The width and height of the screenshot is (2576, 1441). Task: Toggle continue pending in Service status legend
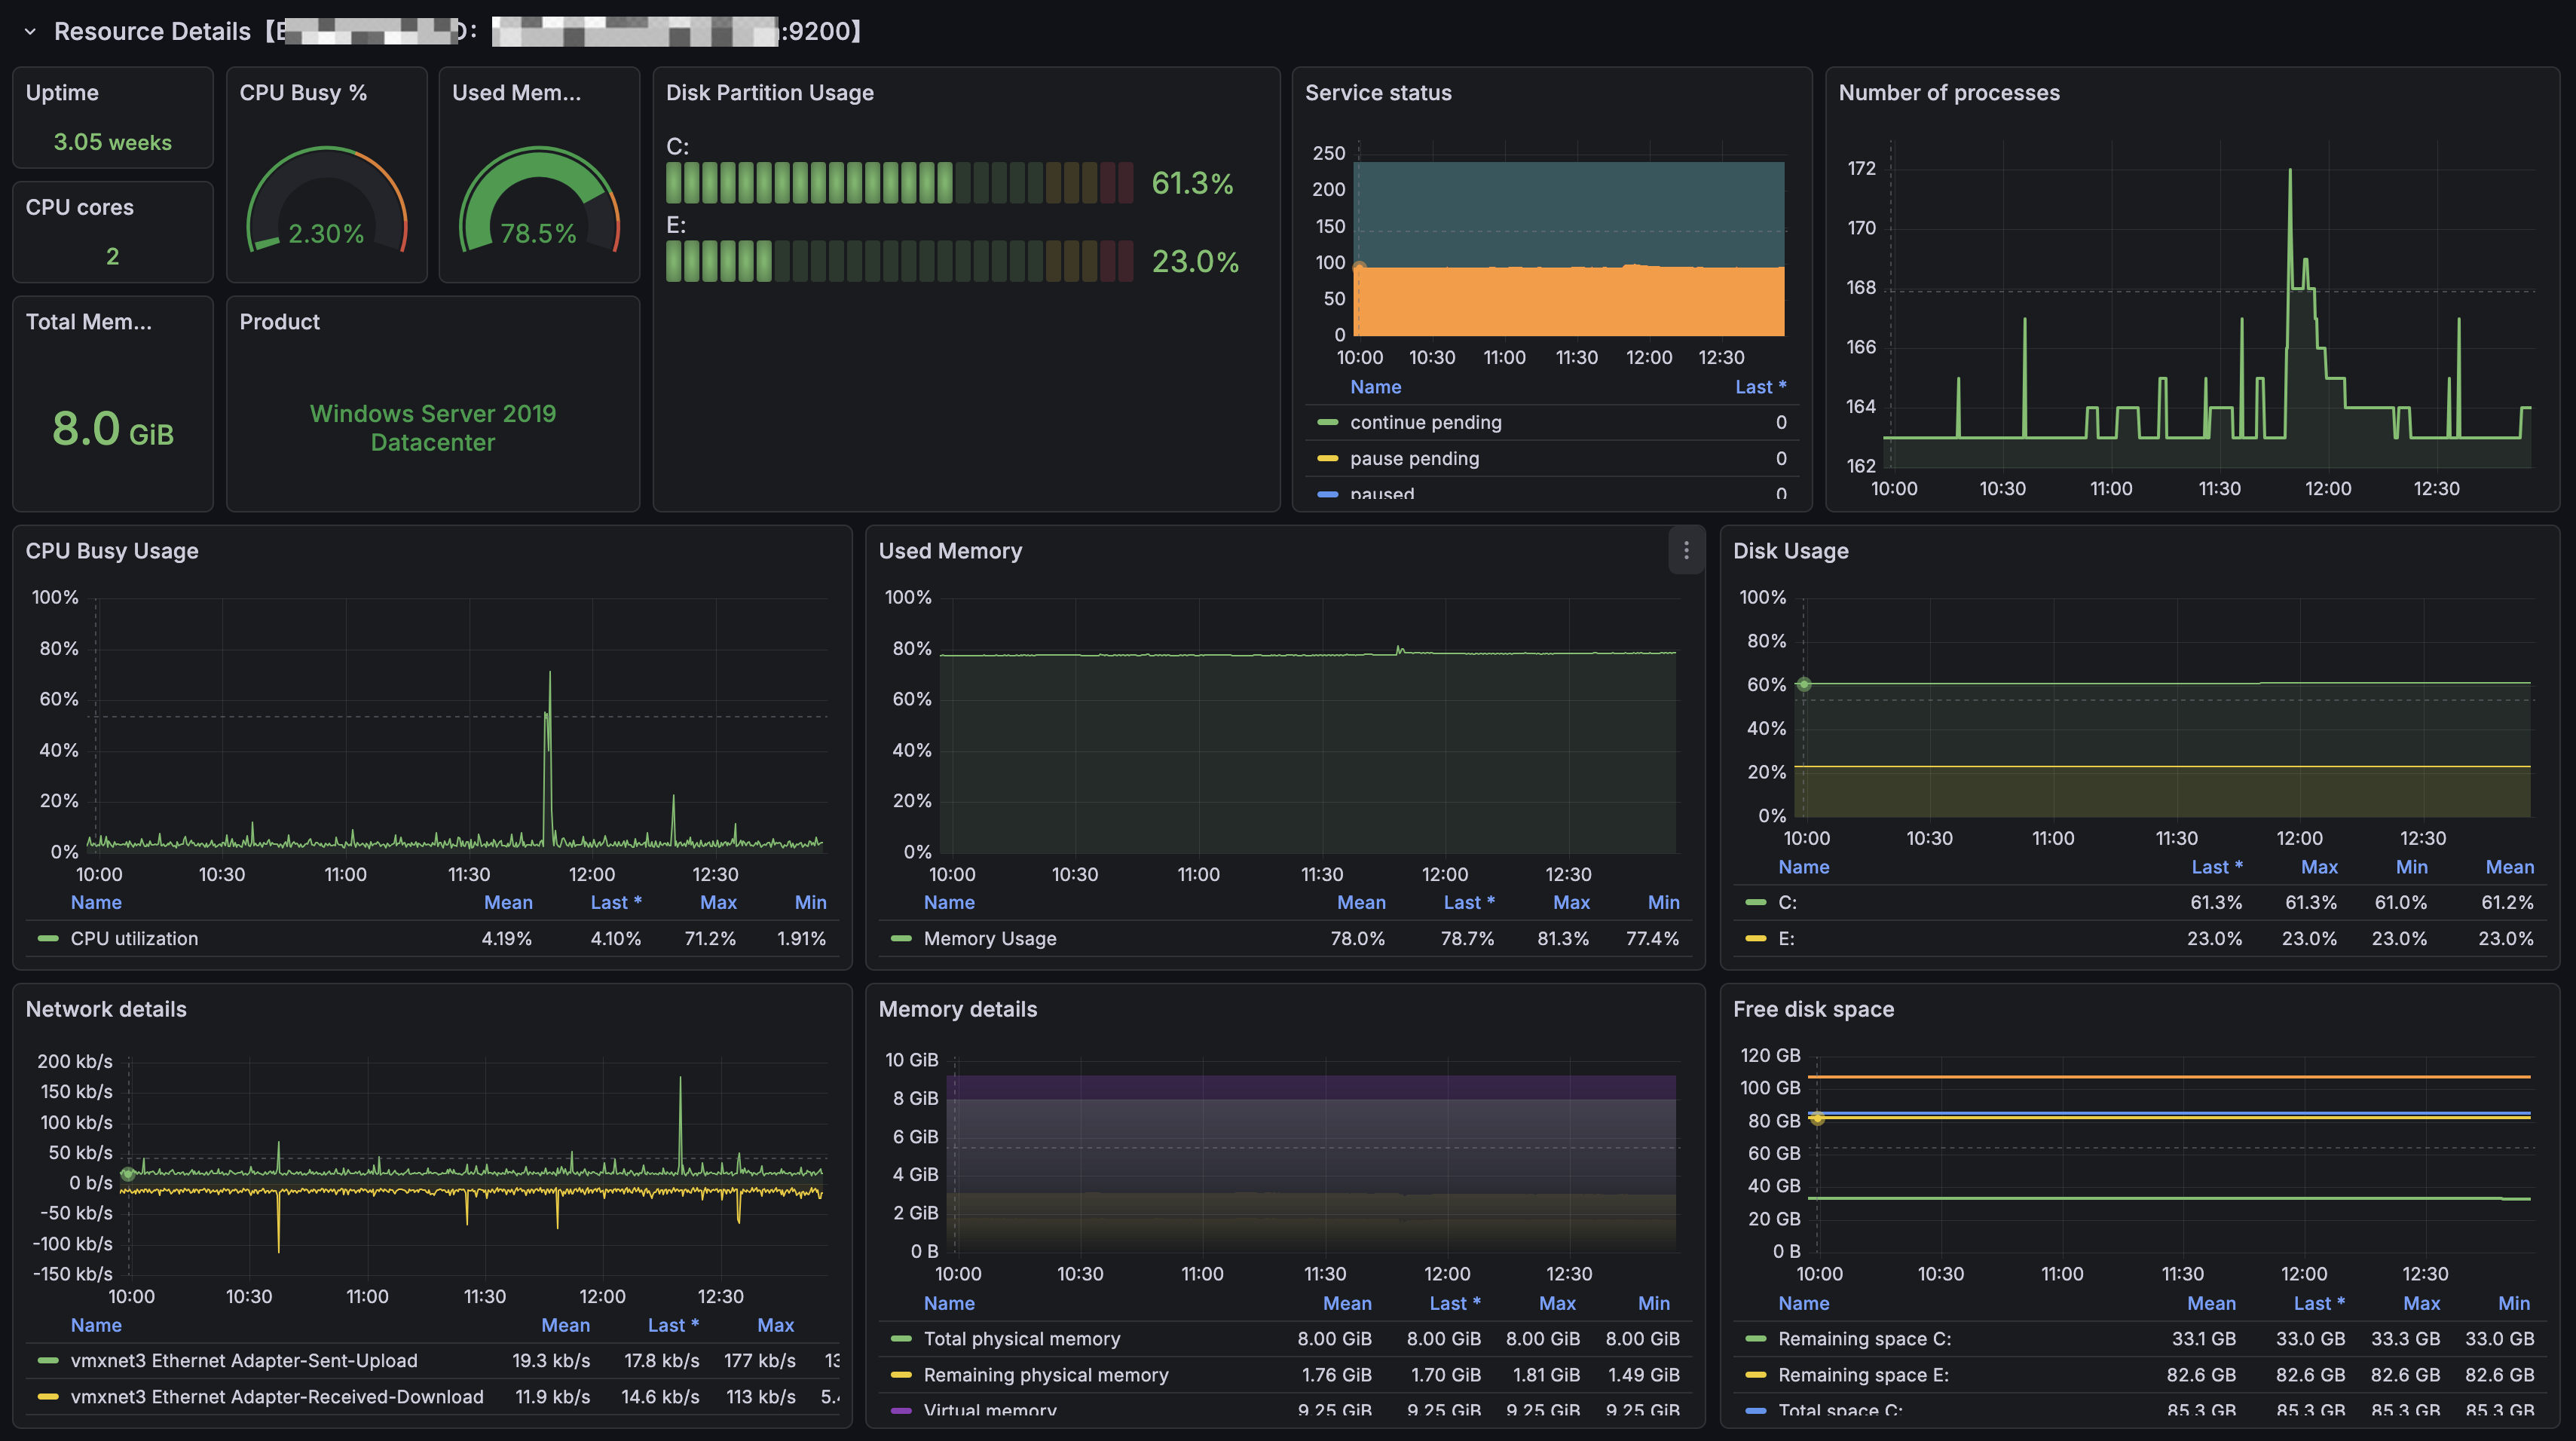point(1426,422)
